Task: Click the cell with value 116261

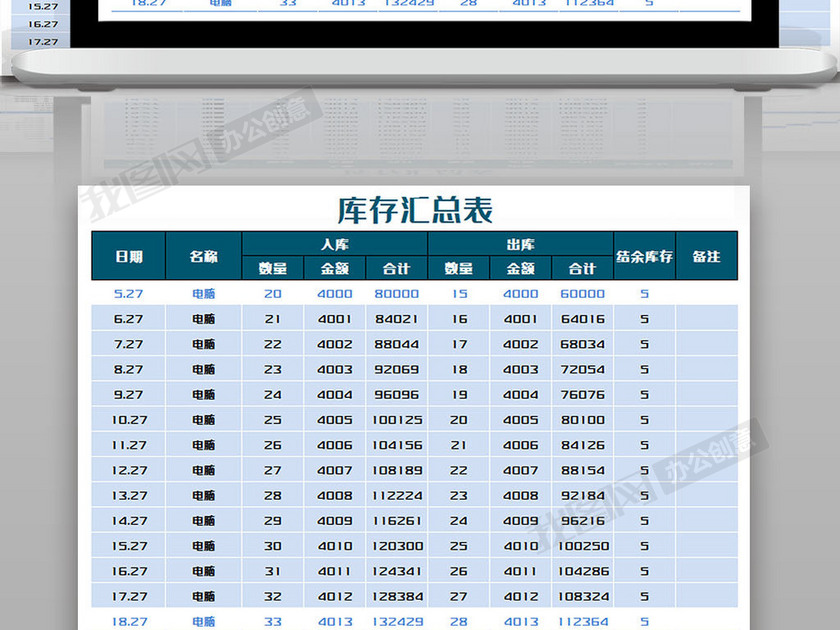Action: 396,521
